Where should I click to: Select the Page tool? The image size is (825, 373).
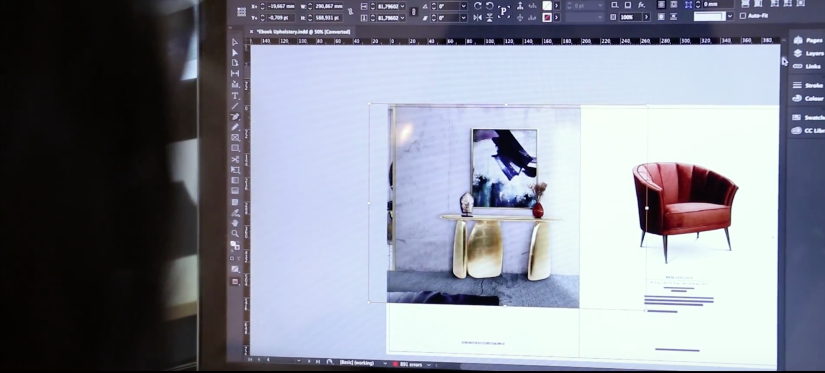tap(235, 63)
